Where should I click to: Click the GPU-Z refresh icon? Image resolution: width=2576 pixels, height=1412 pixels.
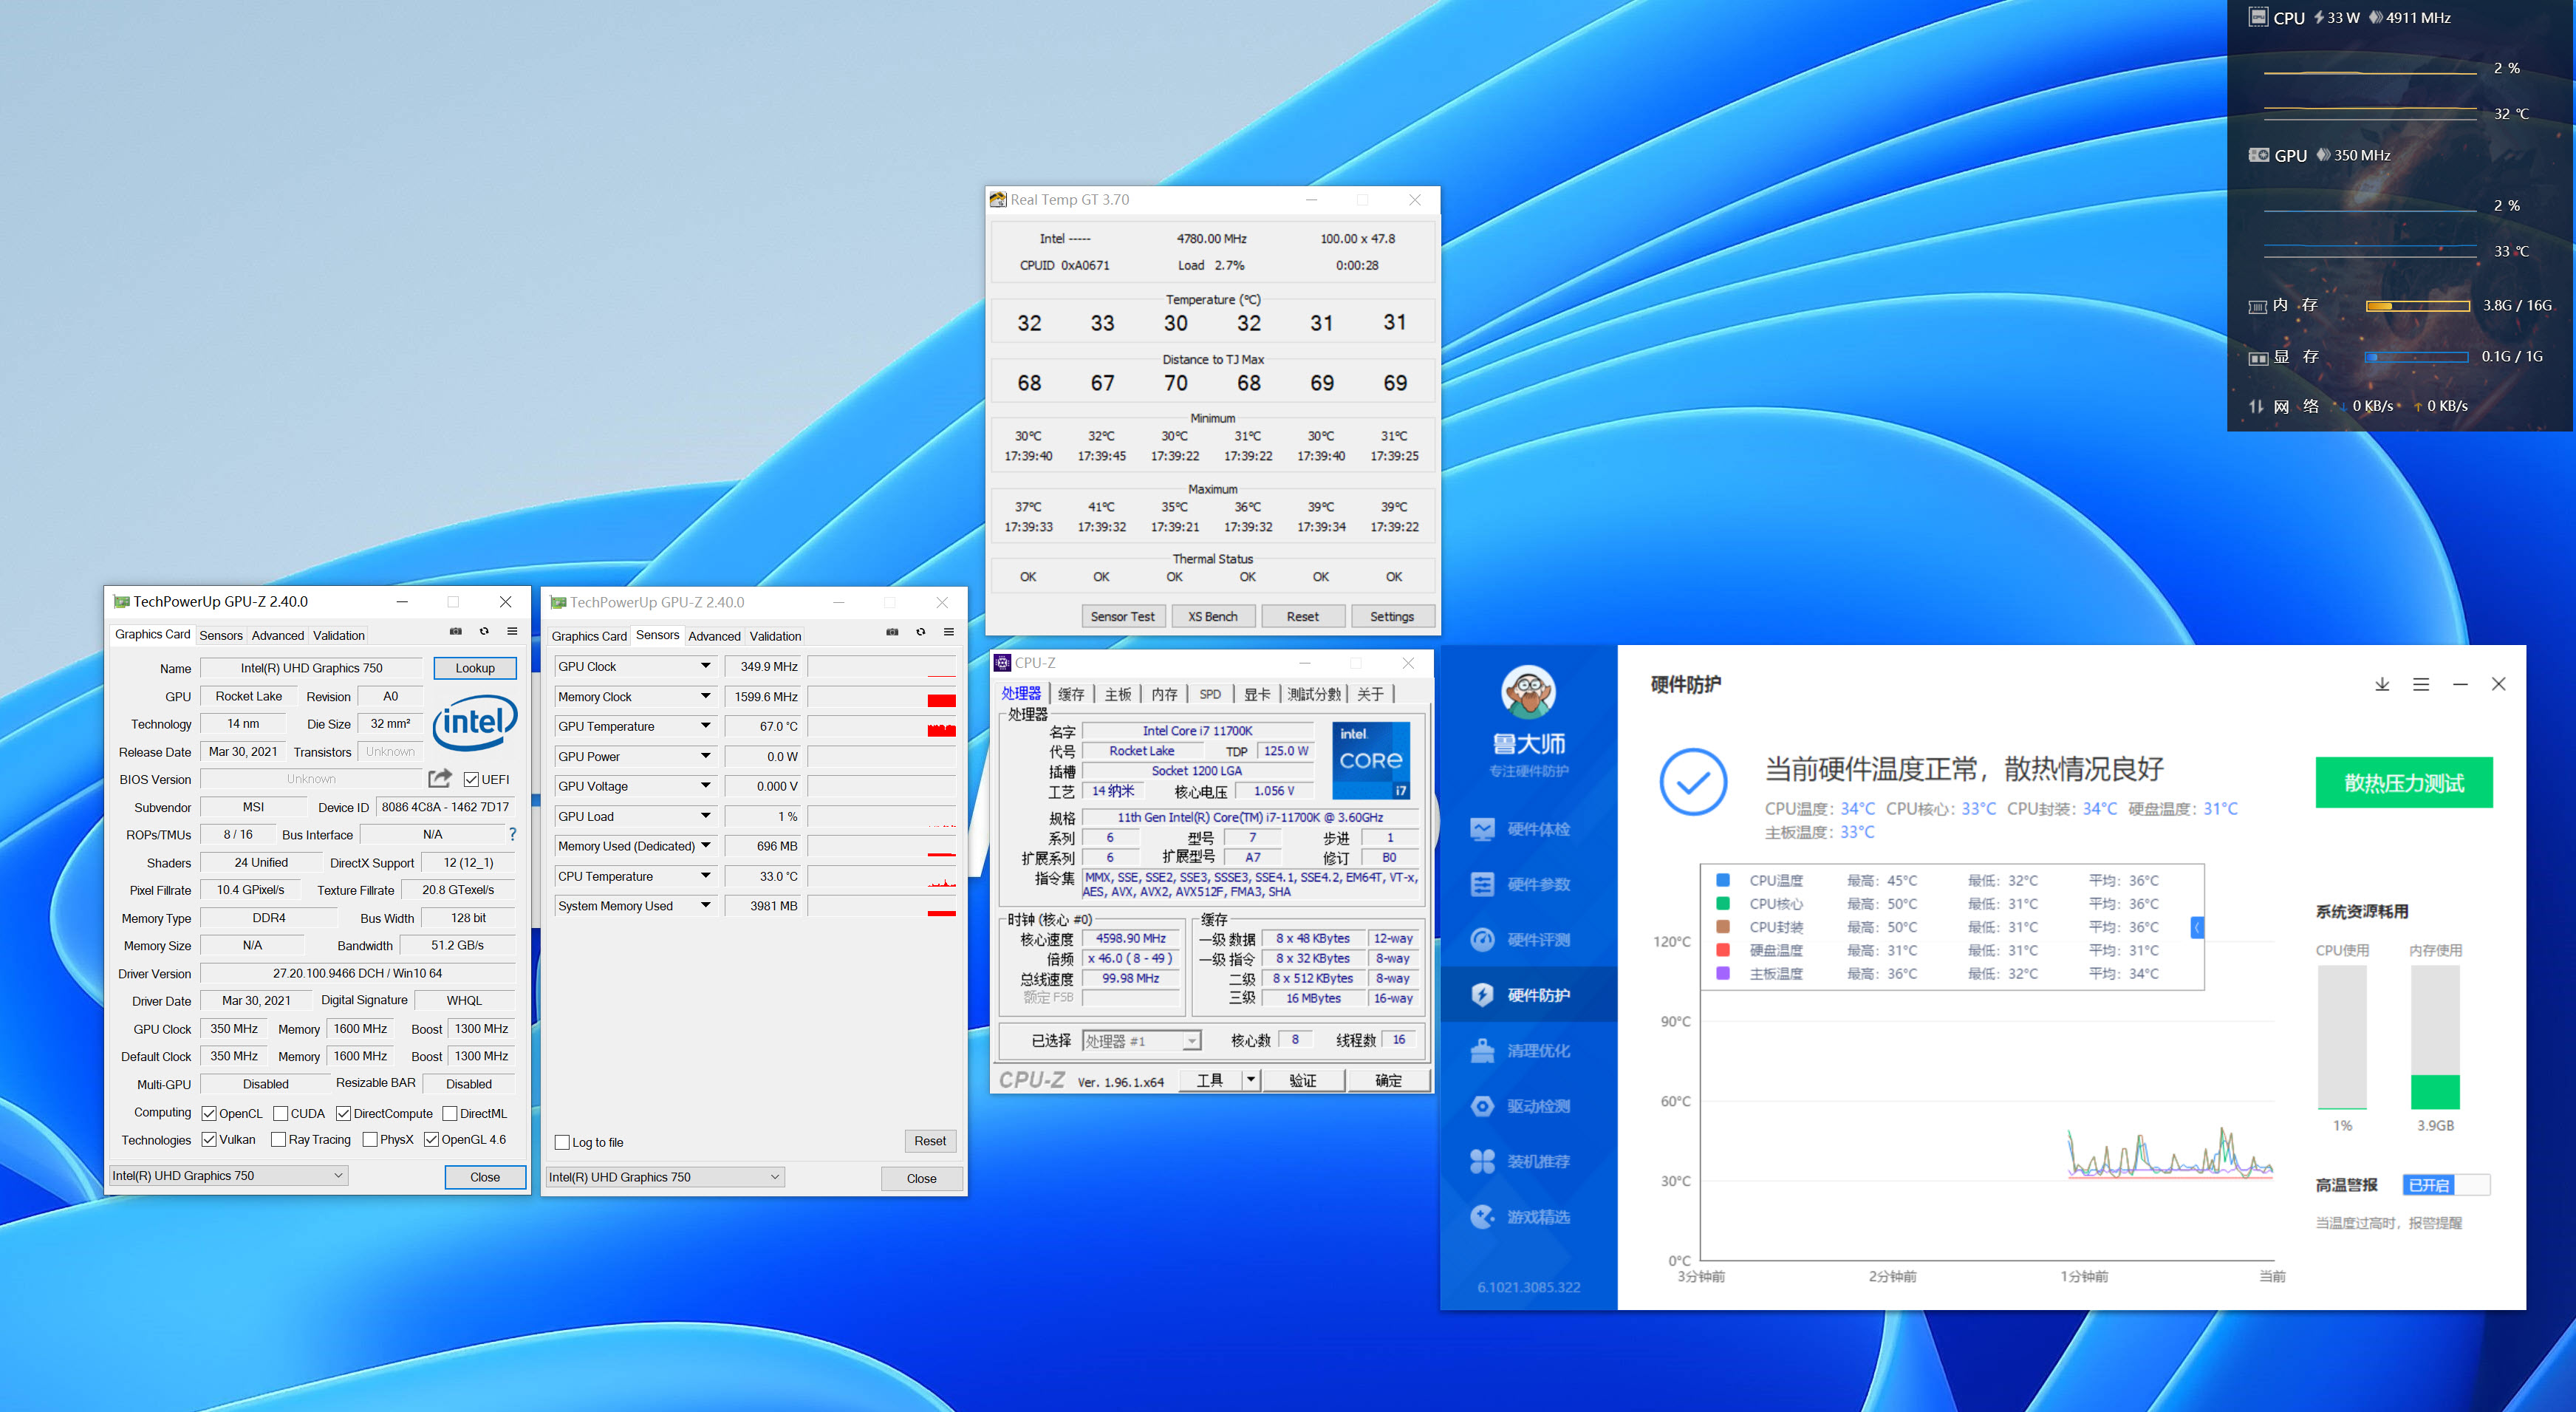click(x=484, y=632)
